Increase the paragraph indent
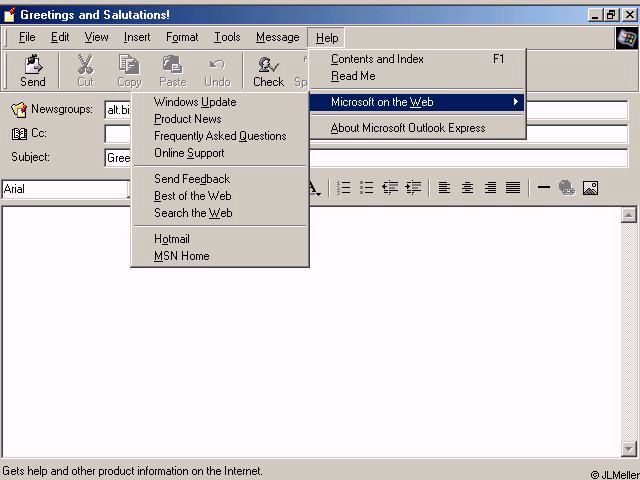This screenshot has width=640, height=480. pyautogui.click(x=413, y=188)
